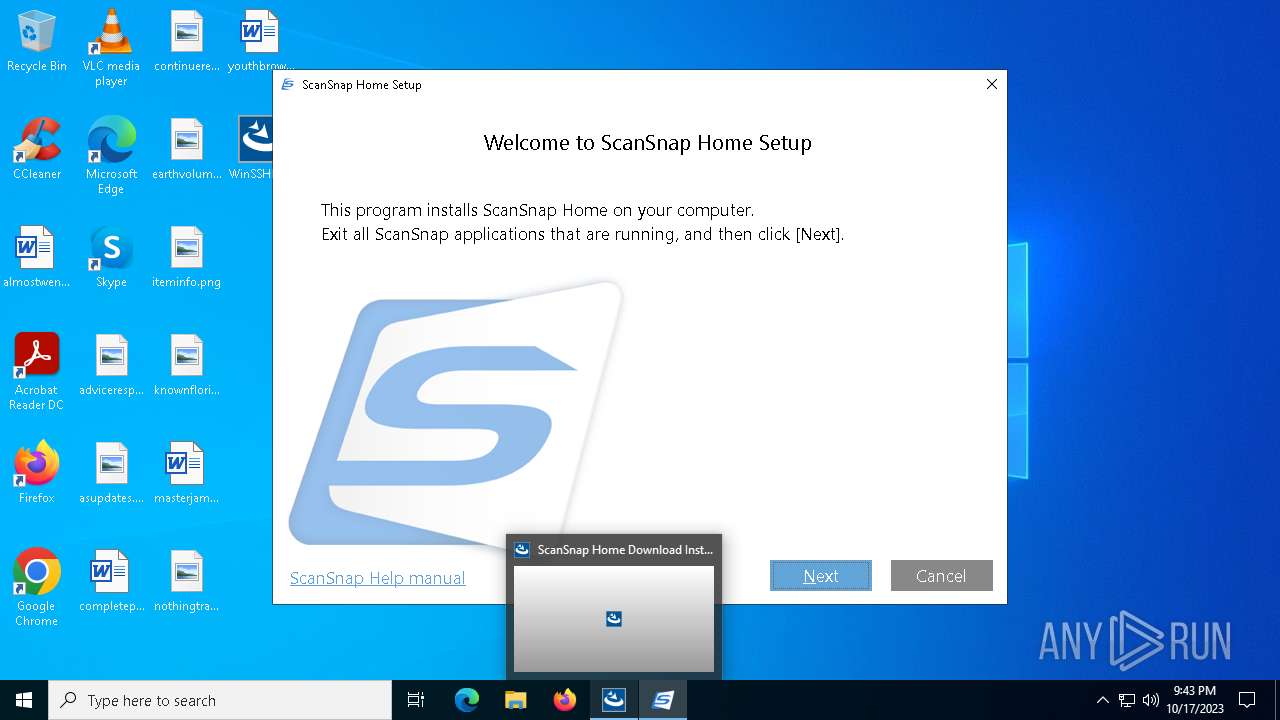The width and height of the screenshot is (1280, 720).
Task: Open volume control tray icon
Action: [1151, 700]
